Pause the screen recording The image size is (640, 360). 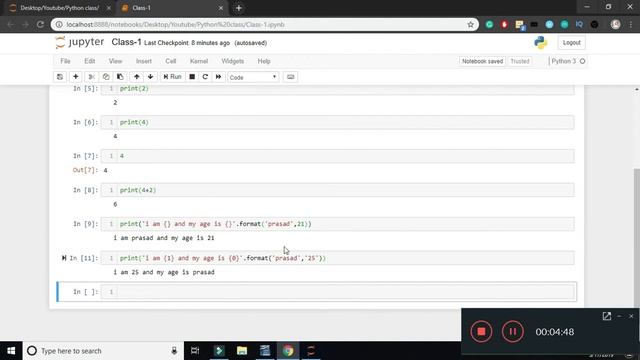click(513, 331)
